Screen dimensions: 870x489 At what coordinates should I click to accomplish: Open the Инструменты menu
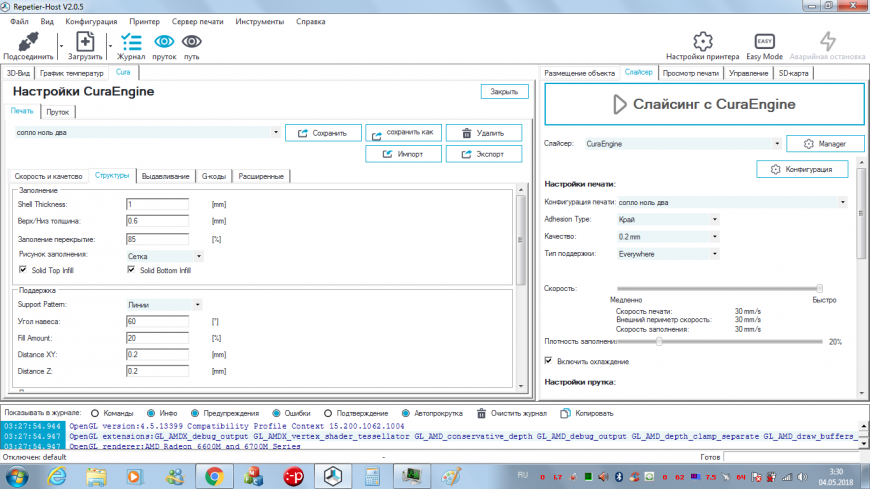pos(259,22)
